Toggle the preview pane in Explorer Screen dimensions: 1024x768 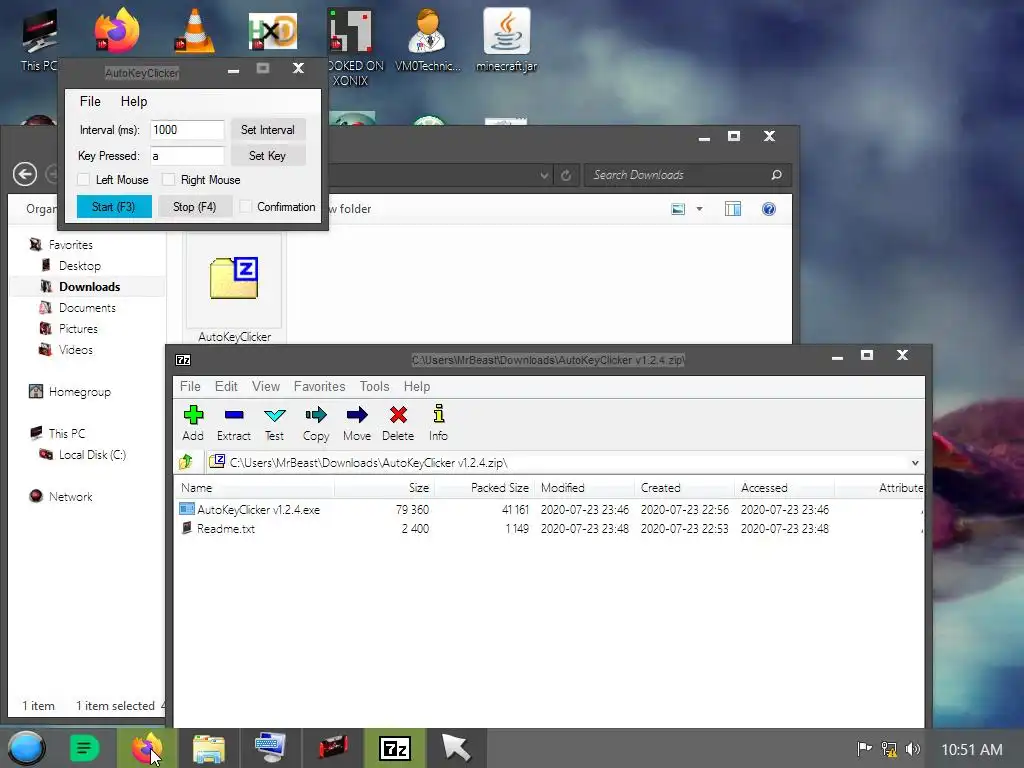pos(733,209)
